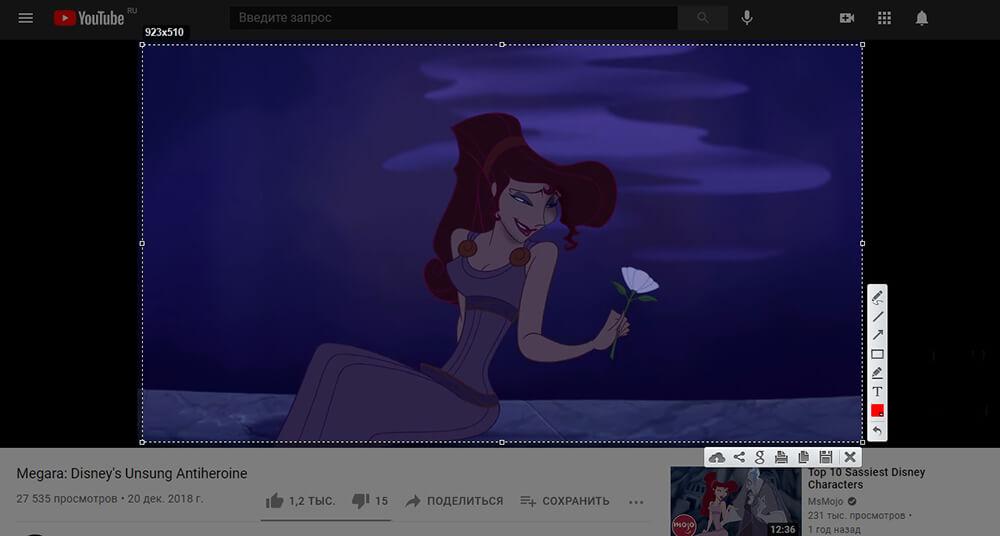
Task: Close the Lightshot capture overlay
Action: (849, 457)
